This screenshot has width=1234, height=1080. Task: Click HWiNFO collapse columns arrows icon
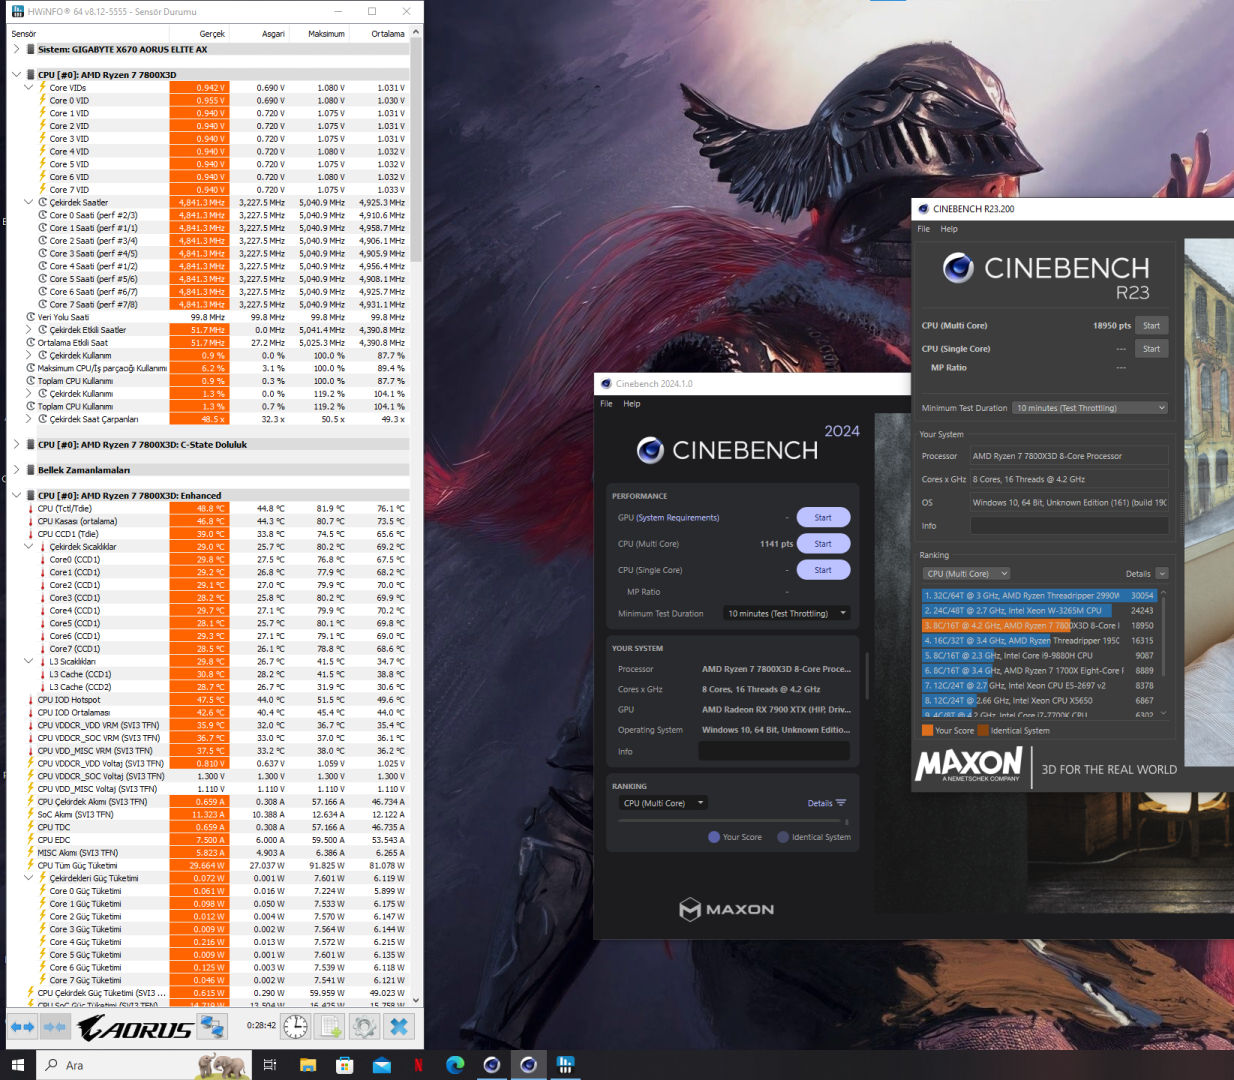pyautogui.click(x=55, y=1026)
